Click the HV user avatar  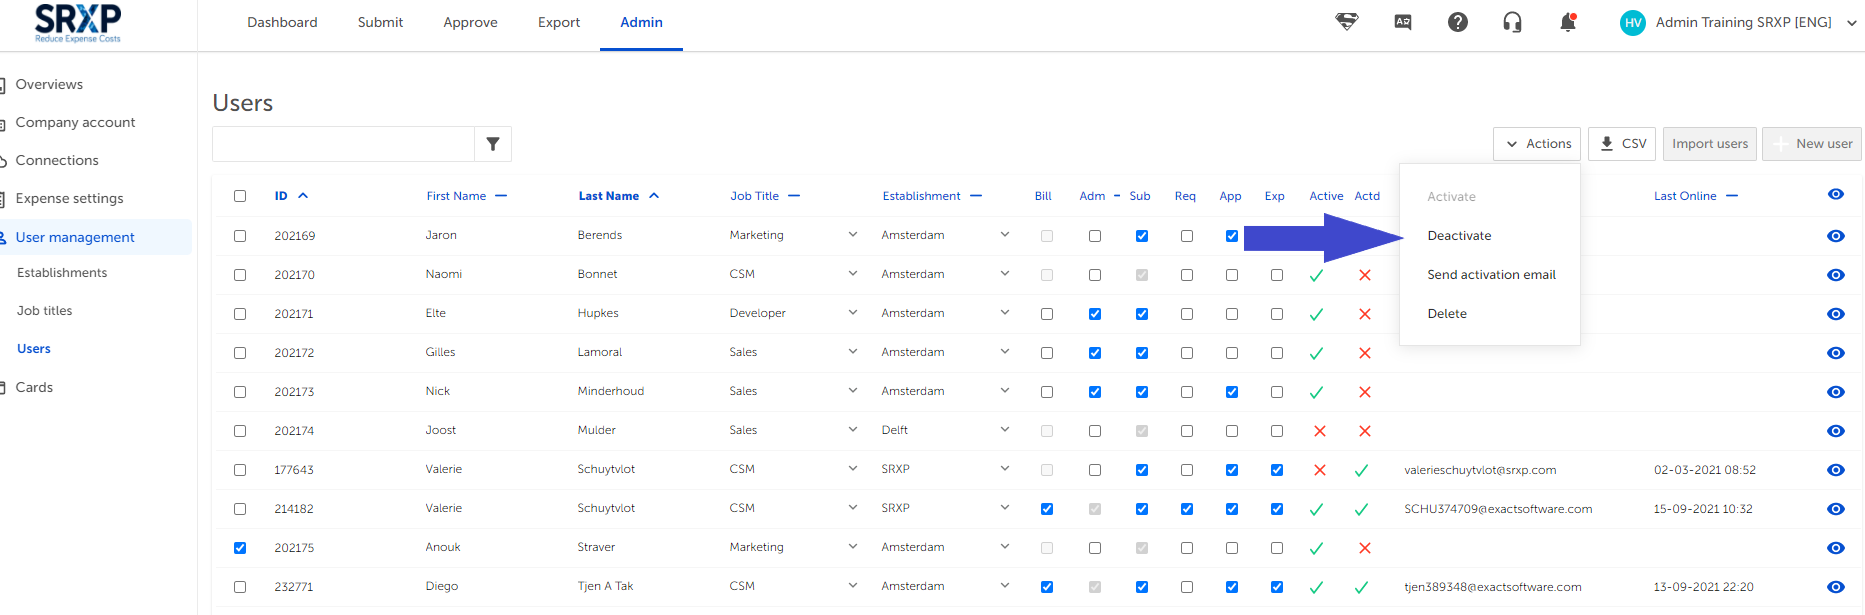1633,23
